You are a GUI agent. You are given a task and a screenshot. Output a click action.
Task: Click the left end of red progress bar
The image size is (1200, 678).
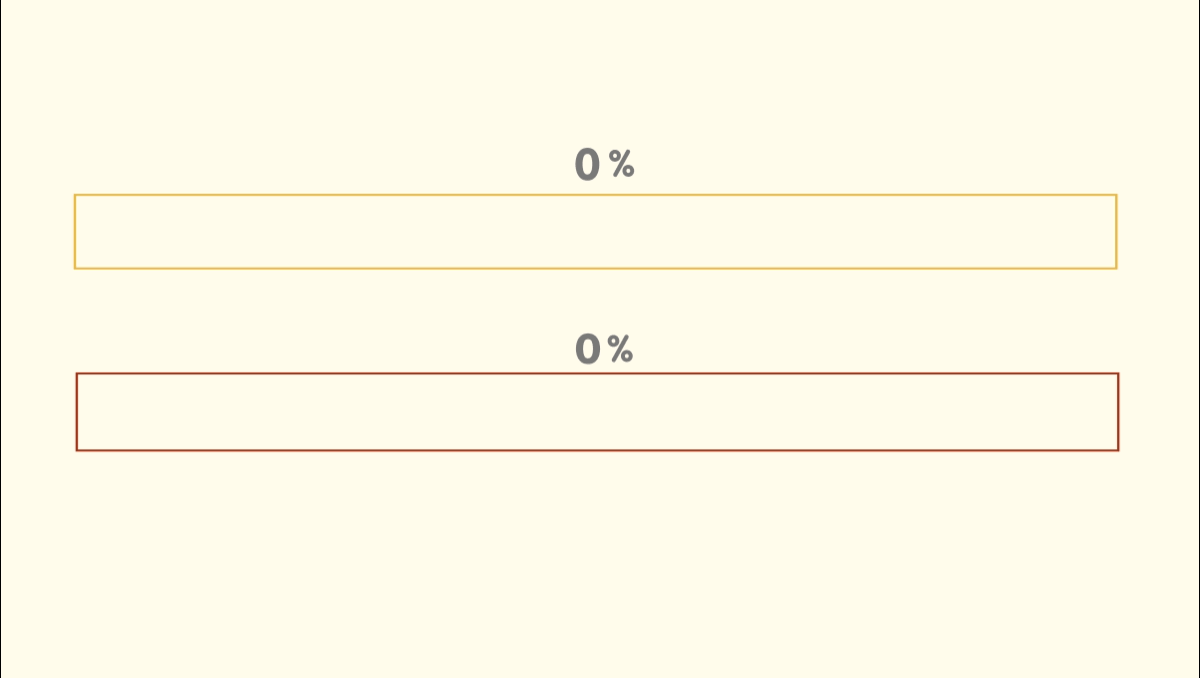[x=84, y=412]
